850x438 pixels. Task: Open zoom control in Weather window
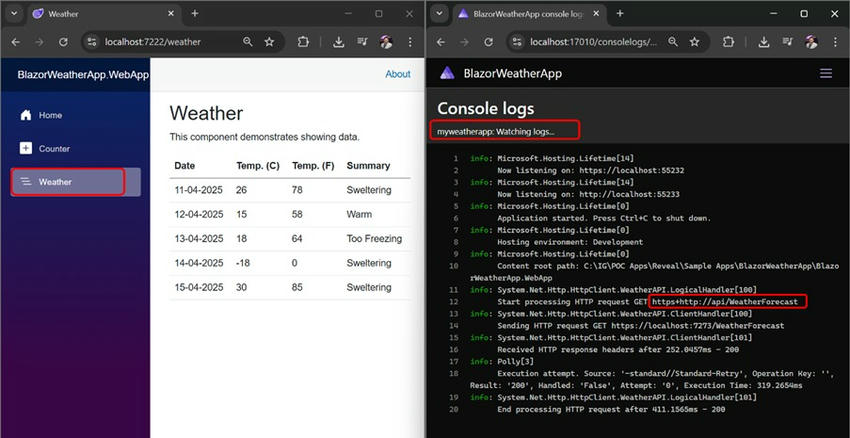(248, 42)
